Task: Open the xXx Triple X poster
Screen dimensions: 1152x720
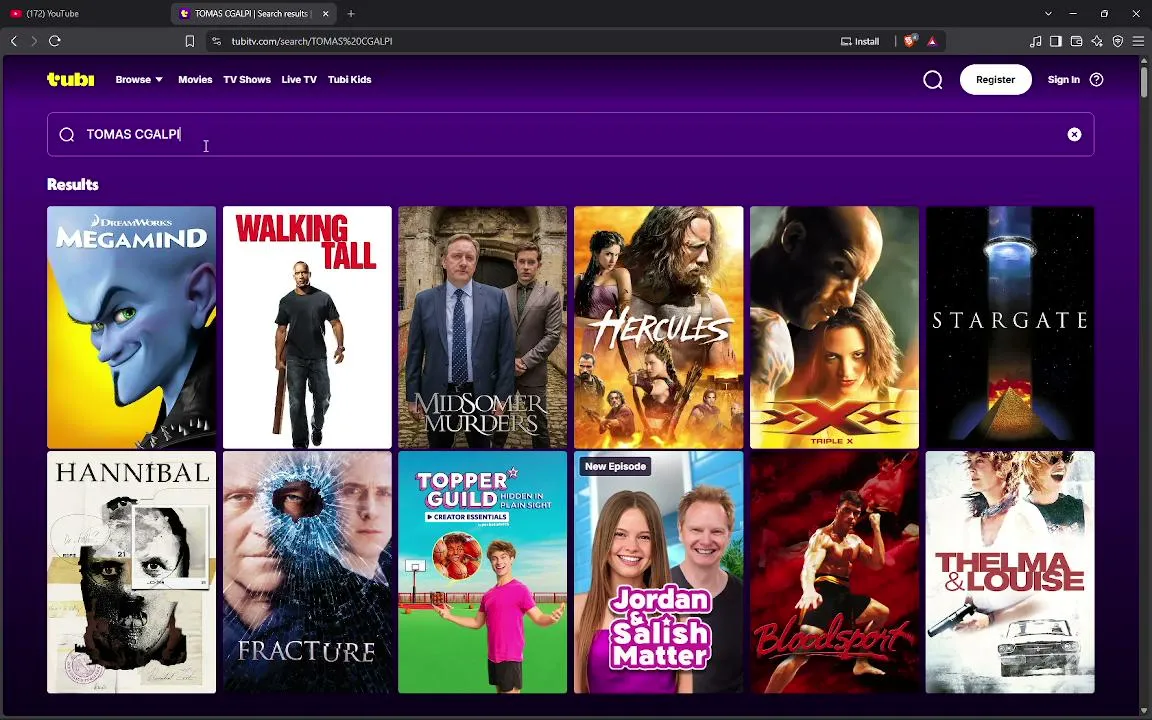Action: click(x=835, y=328)
